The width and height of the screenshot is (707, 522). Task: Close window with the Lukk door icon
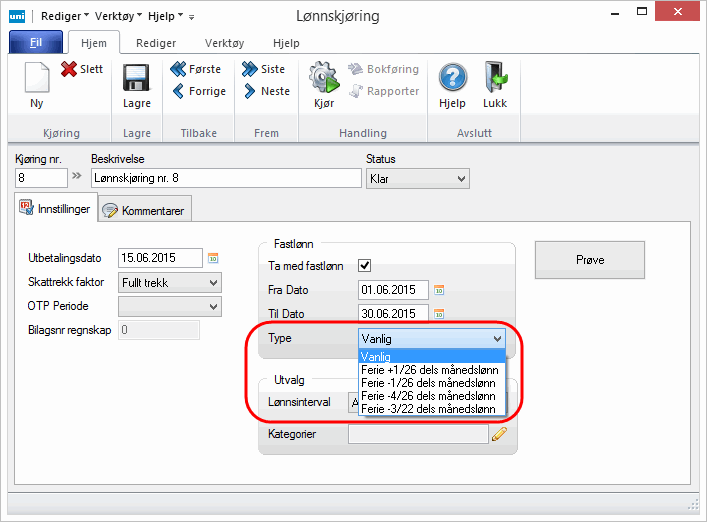tap(495, 78)
